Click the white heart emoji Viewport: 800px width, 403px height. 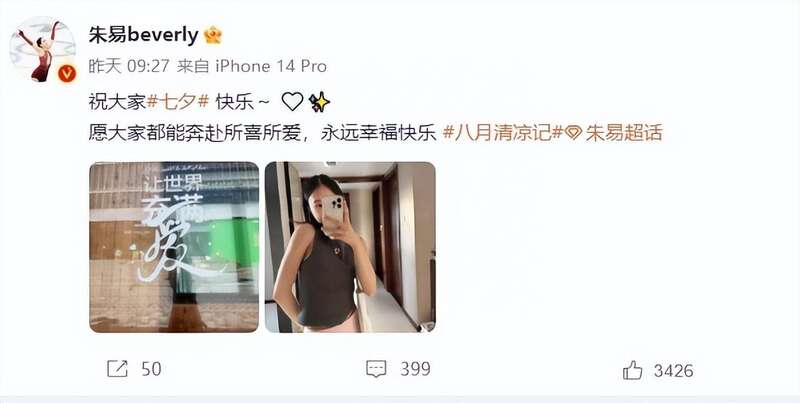coord(292,102)
